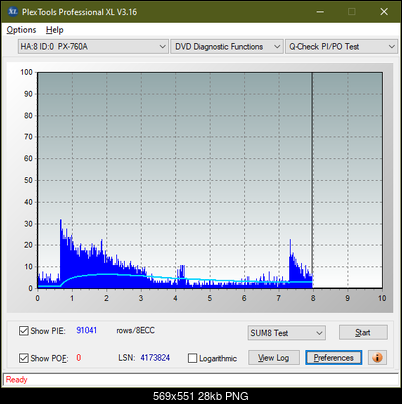
Task: Close the PlexTools window
Action: click(384, 12)
